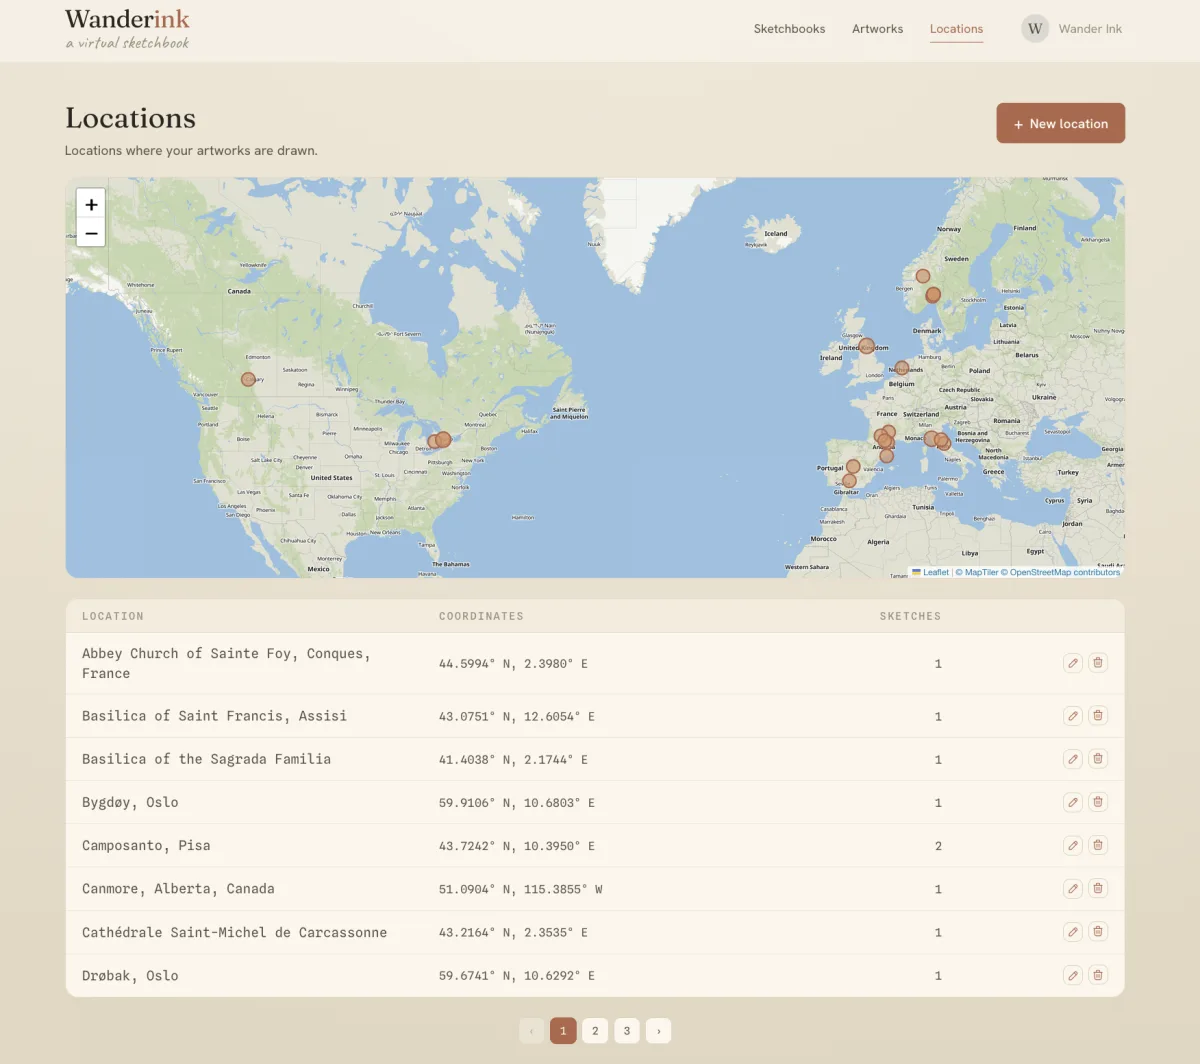This screenshot has width=1200, height=1064.
Task: Zoom out on the map
Action: click(91, 233)
